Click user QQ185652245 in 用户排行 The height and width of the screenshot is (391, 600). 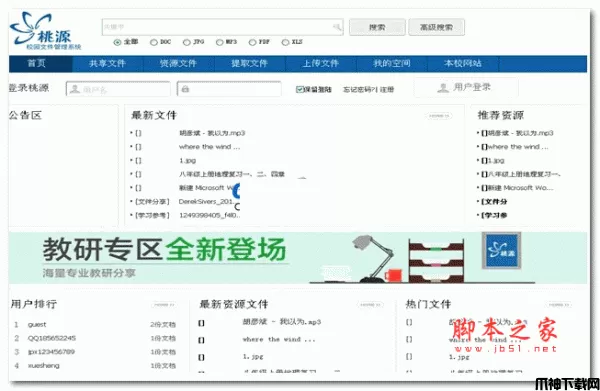(x=52, y=338)
